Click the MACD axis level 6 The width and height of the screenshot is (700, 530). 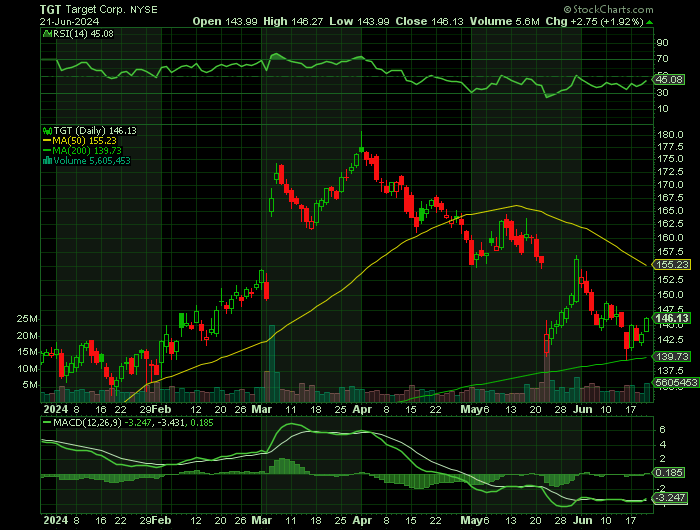tap(662, 430)
